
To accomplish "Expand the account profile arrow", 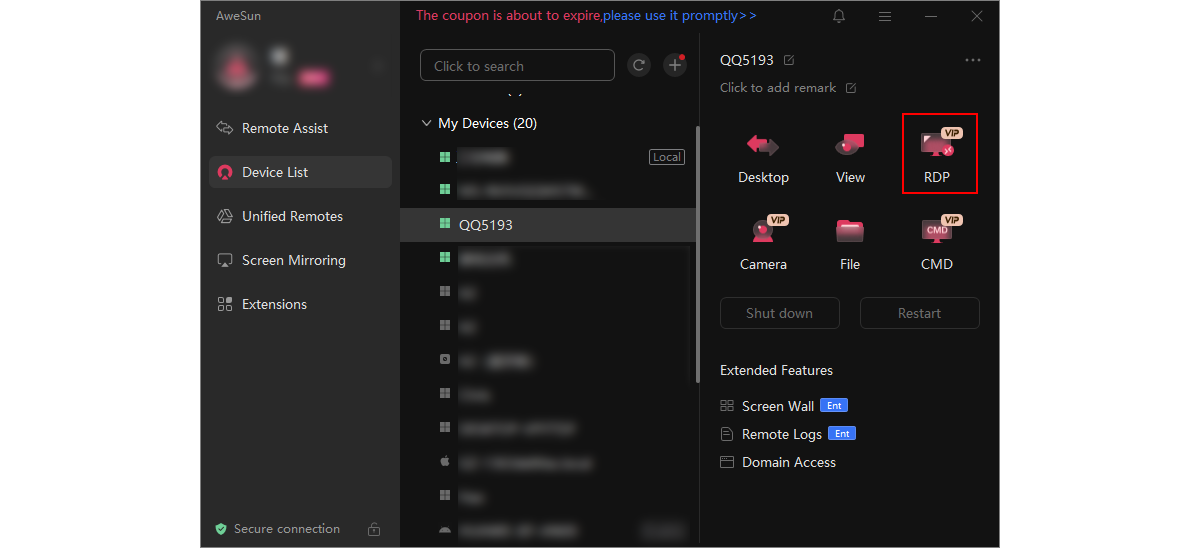I will pyautogui.click(x=379, y=66).
